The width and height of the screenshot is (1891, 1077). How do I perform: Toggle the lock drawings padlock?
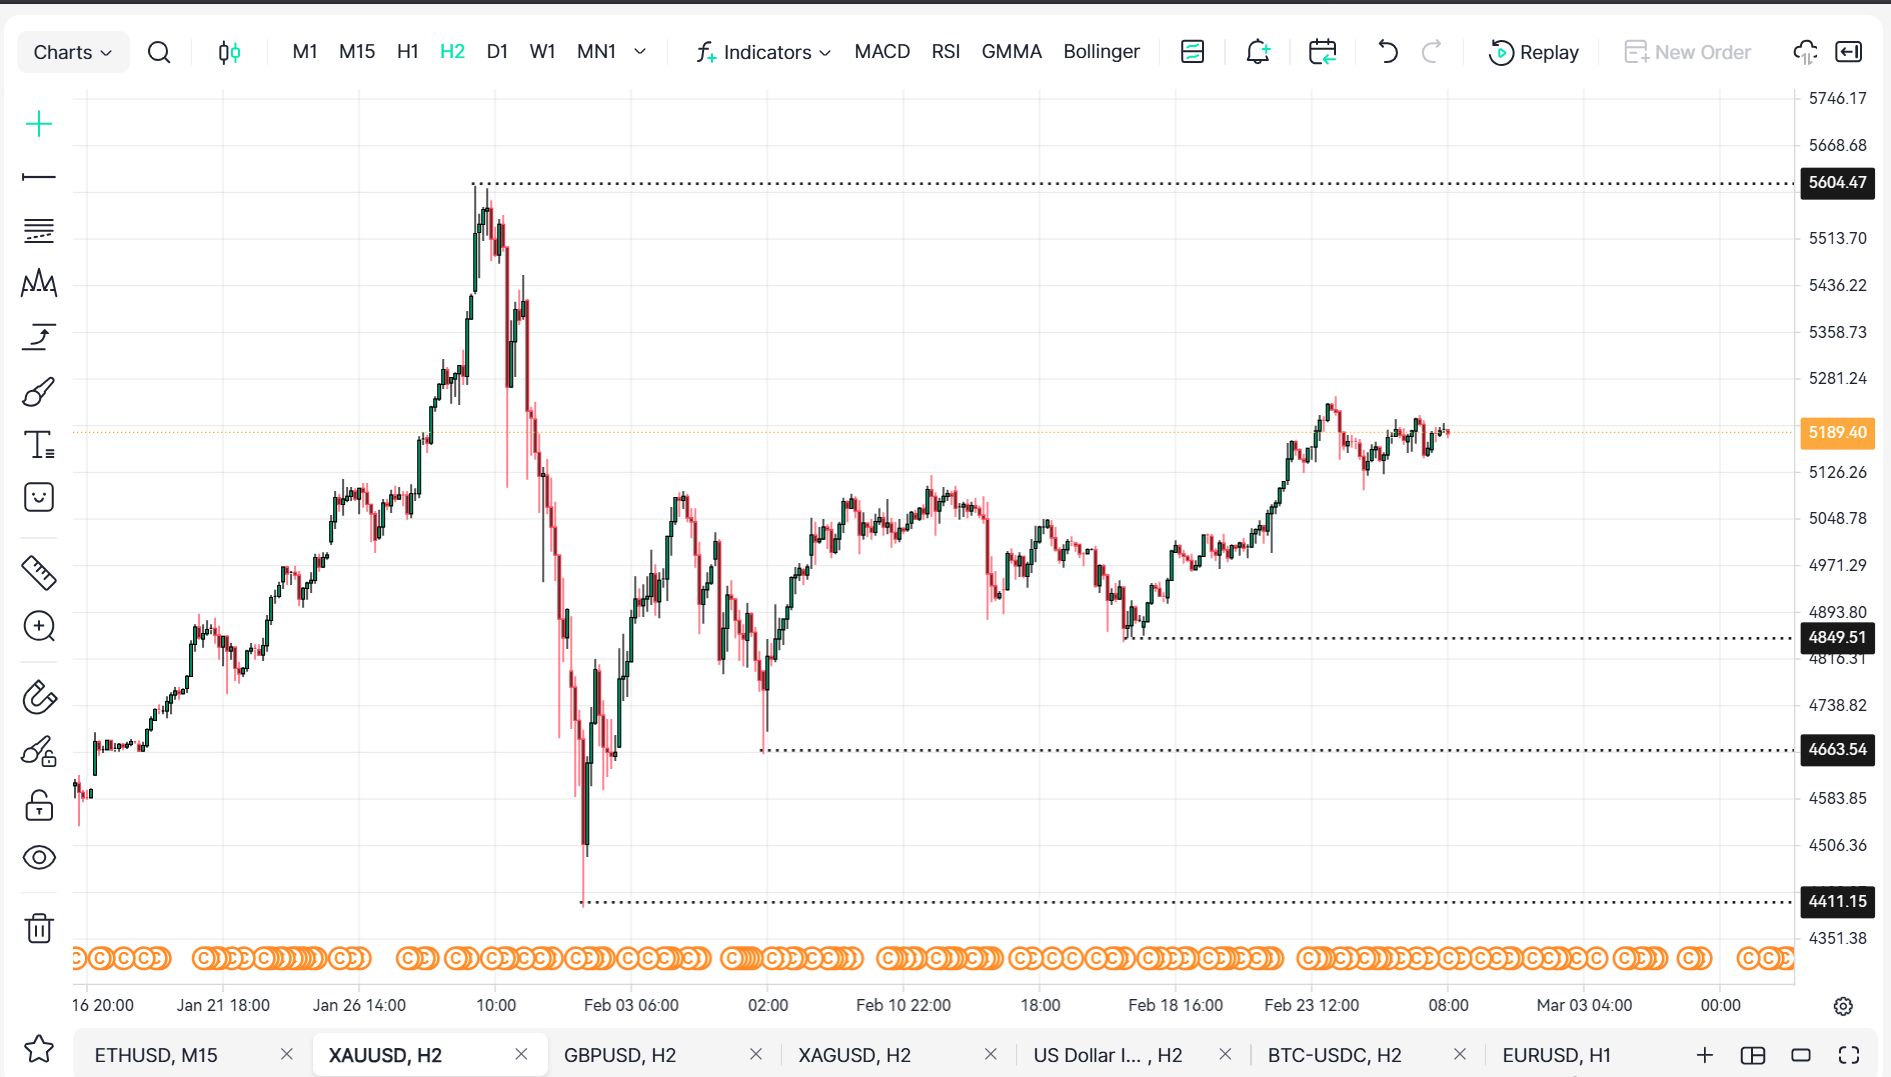pos(39,805)
